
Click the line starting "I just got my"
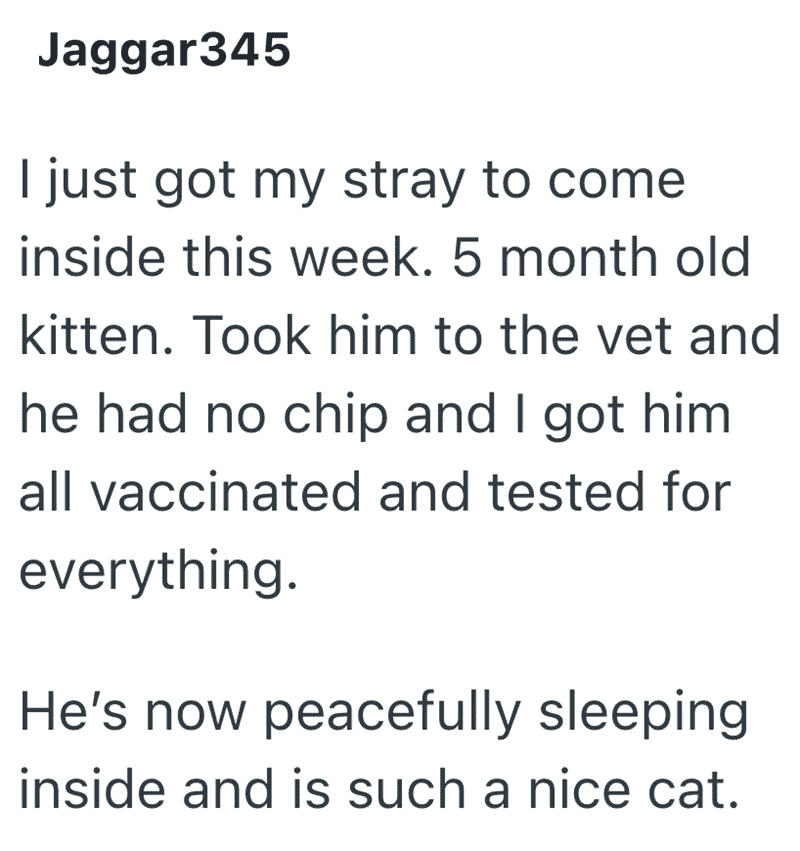click(352, 185)
